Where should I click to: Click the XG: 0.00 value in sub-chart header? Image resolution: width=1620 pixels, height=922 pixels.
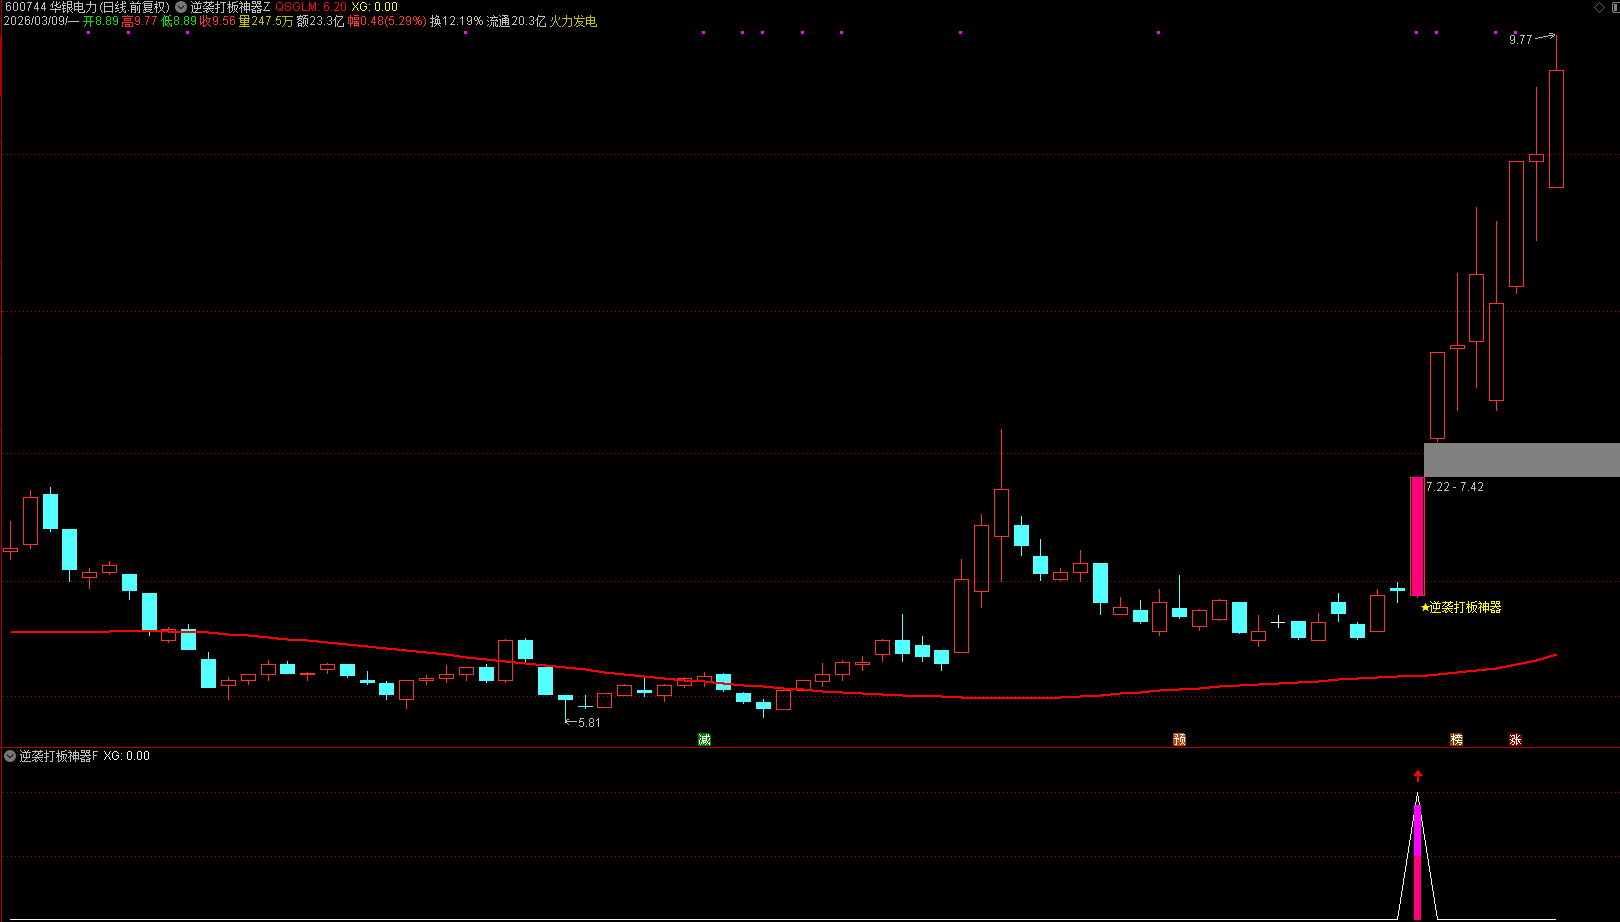pyautogui.click(x=127, y=756)
